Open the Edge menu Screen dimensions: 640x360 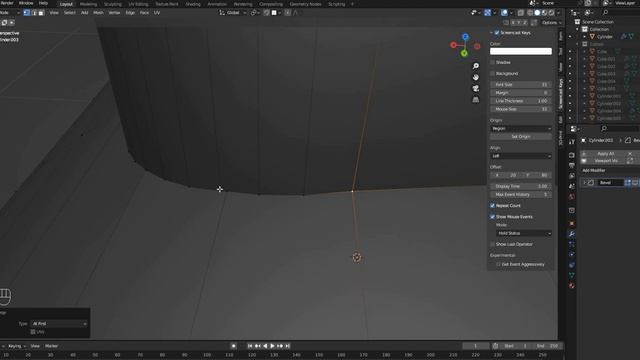[x=130, y=13]
